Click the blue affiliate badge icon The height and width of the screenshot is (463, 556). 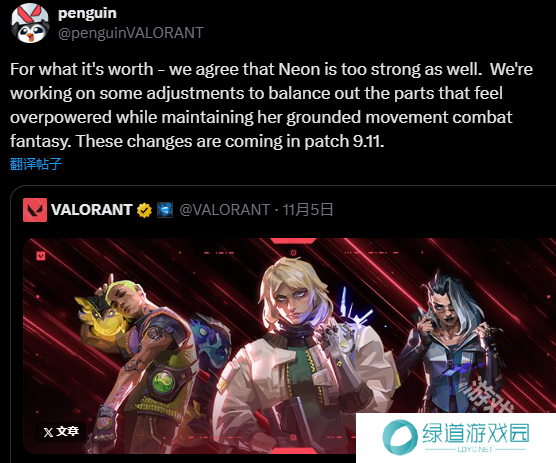(x=165, y=210)
